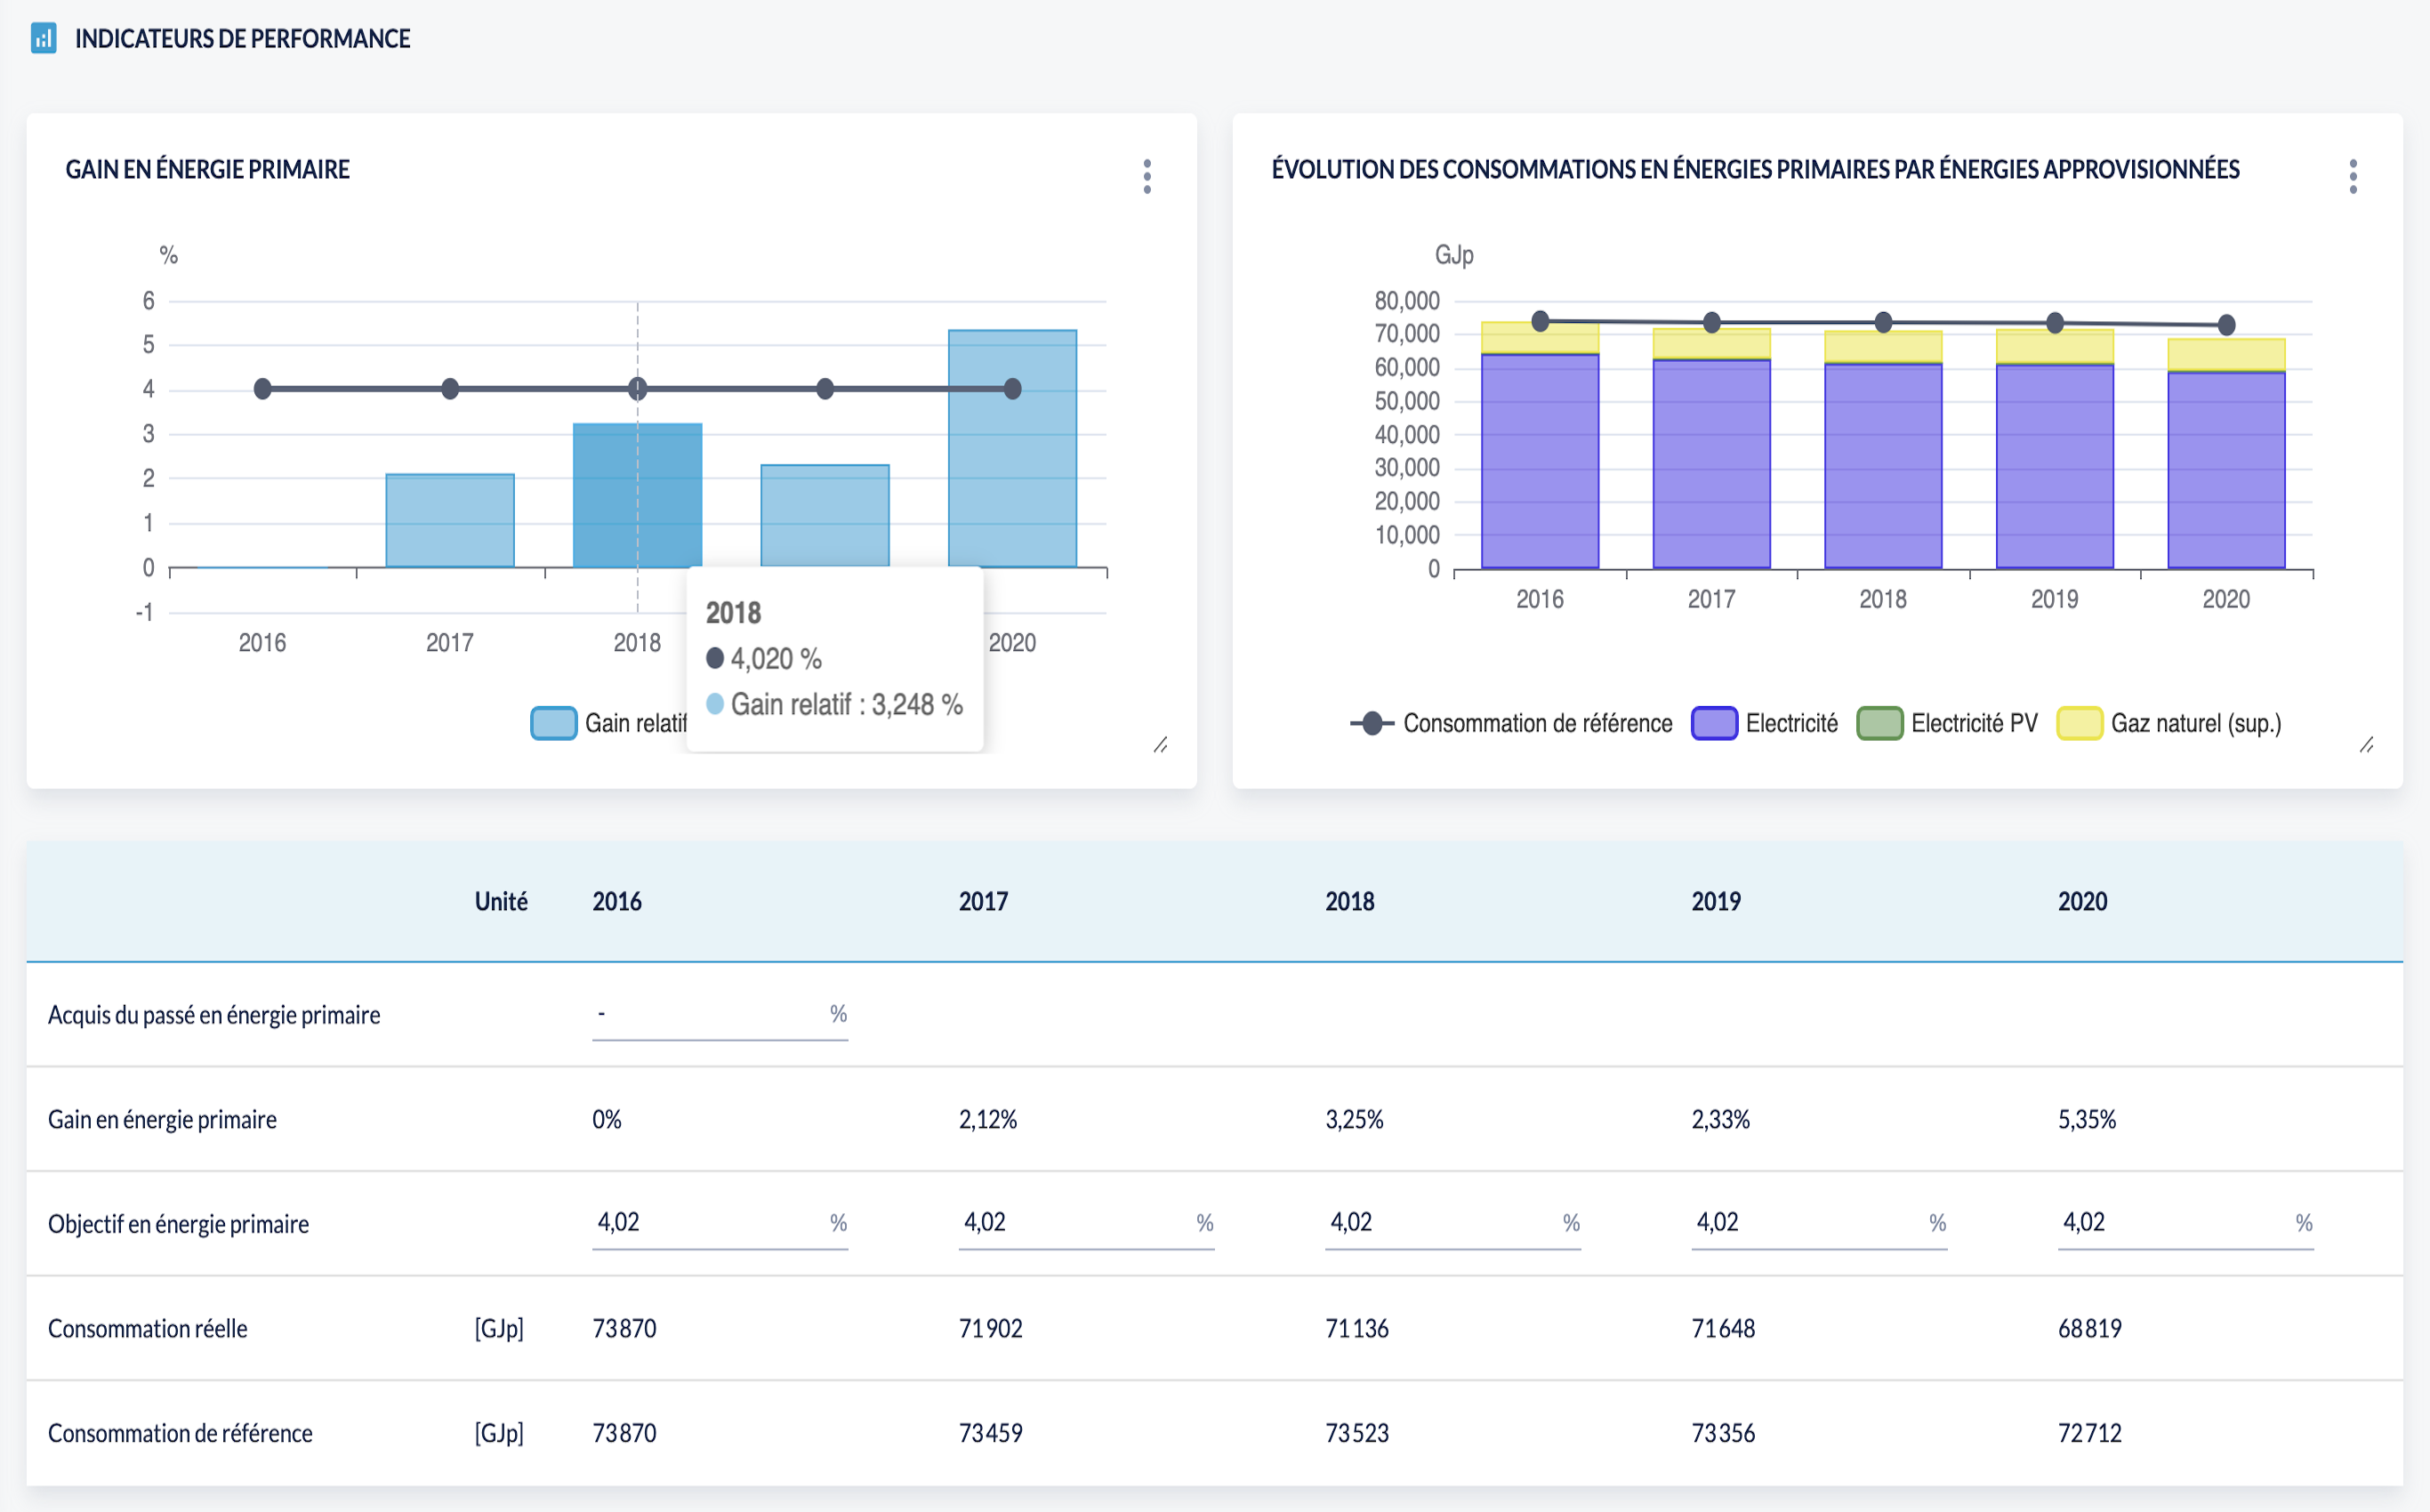Edit the 2016 Objectif en énergie primaire field
Image resolution: width=2430 pixels, height=1512 pixels.
click(x=720, y=1222)
